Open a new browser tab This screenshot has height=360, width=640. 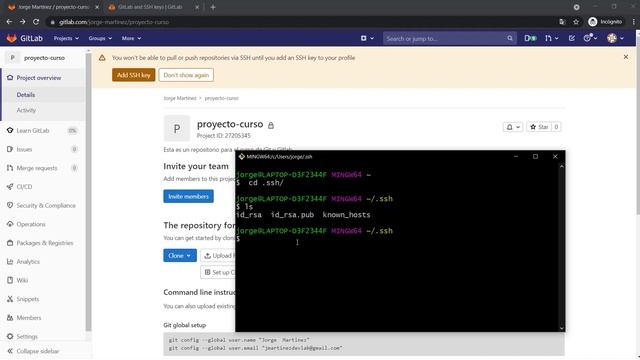click(x=213, y=7)
